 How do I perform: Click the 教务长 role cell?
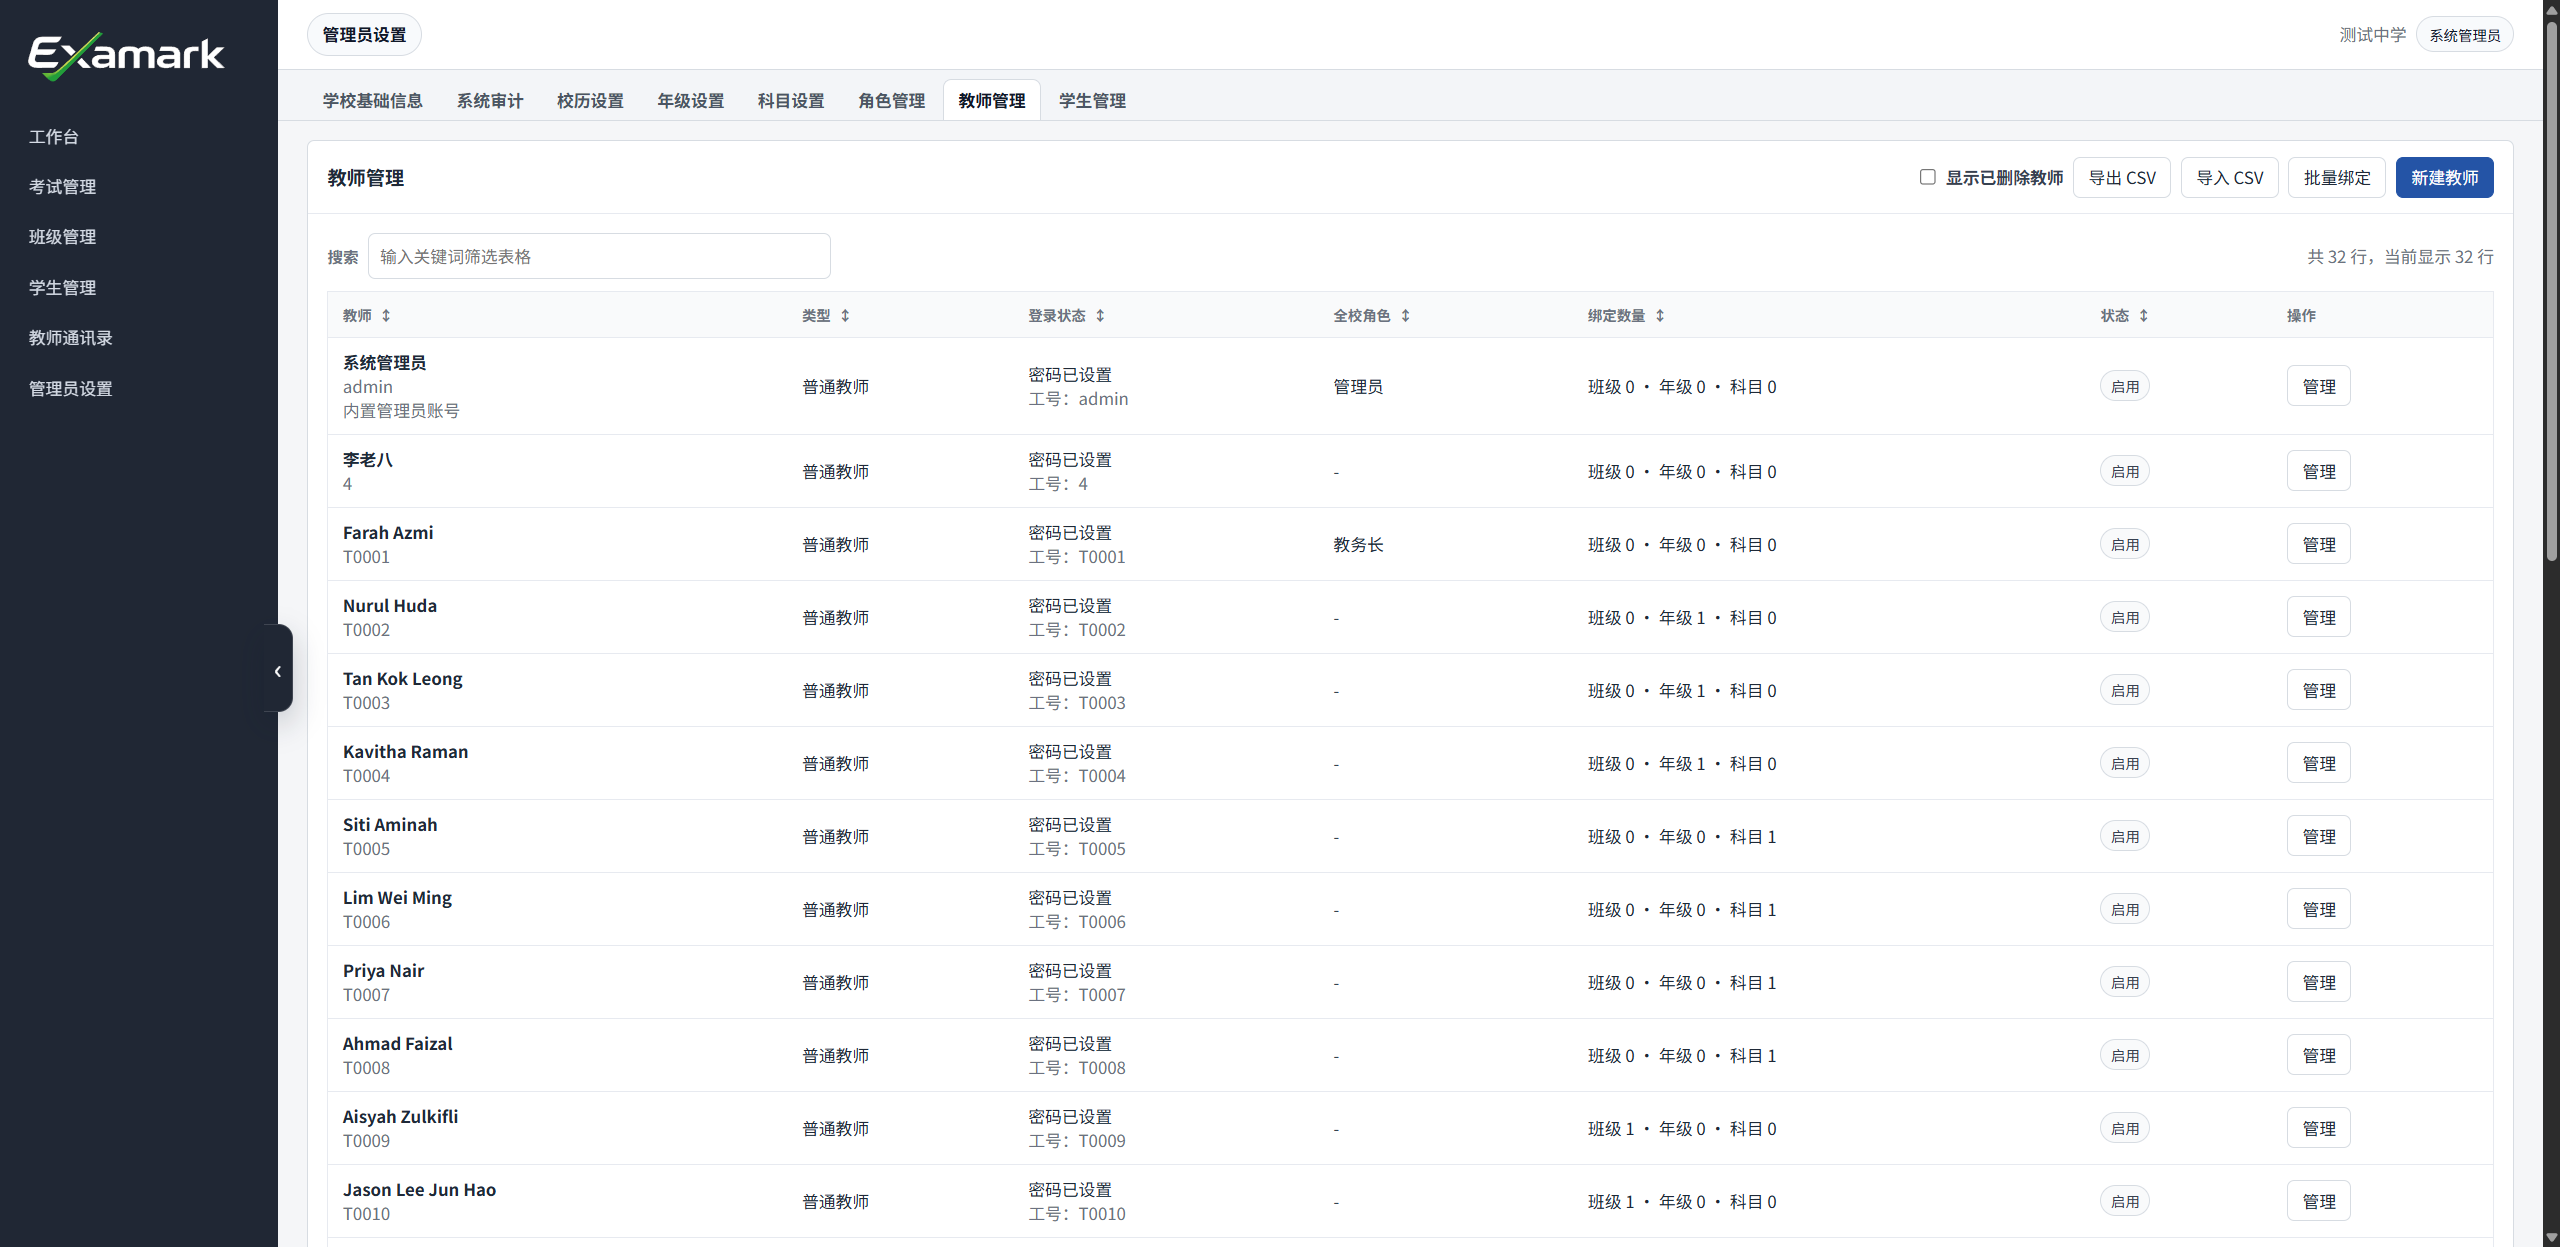click(1358, 545)
